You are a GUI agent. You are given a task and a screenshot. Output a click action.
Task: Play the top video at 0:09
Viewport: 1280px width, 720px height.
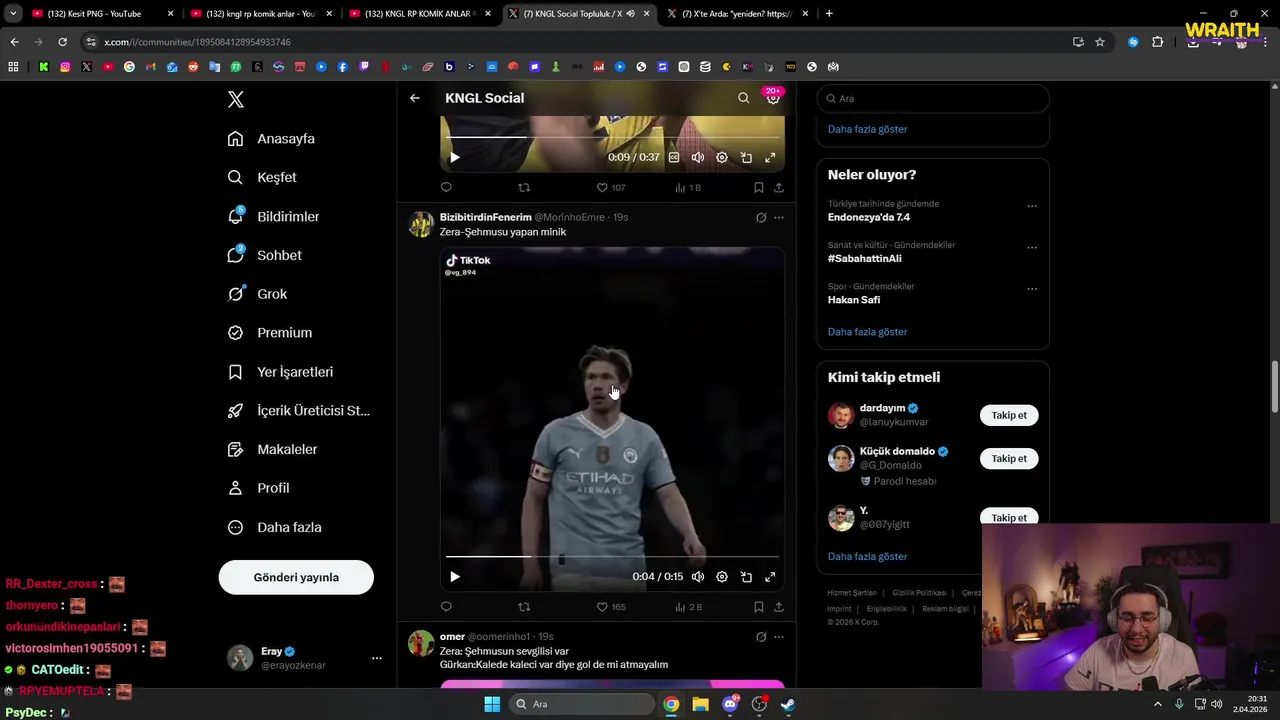pos(455,158)
